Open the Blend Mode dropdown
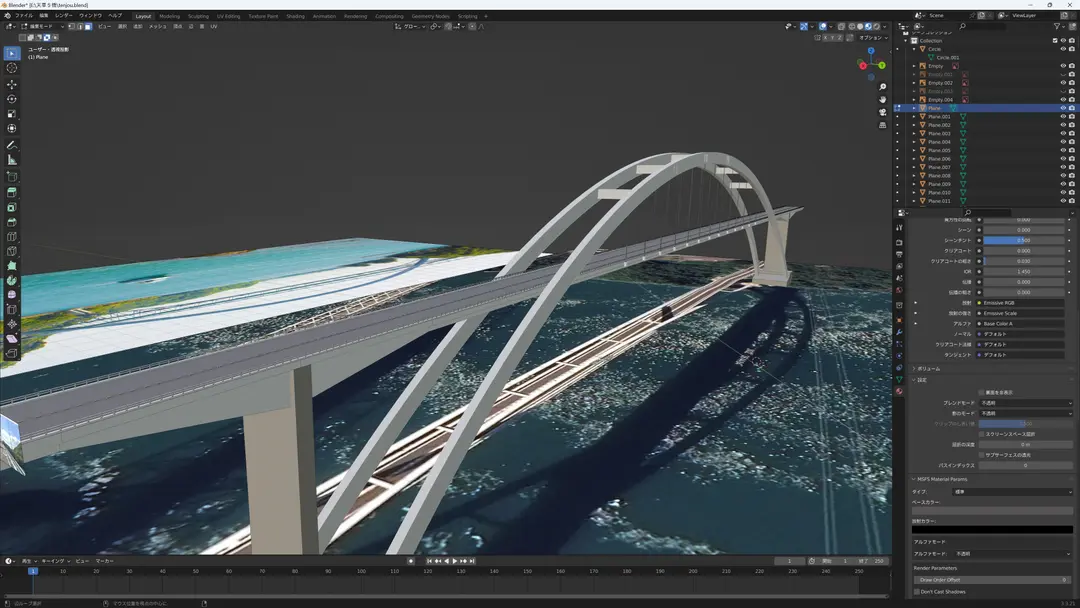The width and height of the screenshot is (1080, 608). click(x=1026, y=403)
